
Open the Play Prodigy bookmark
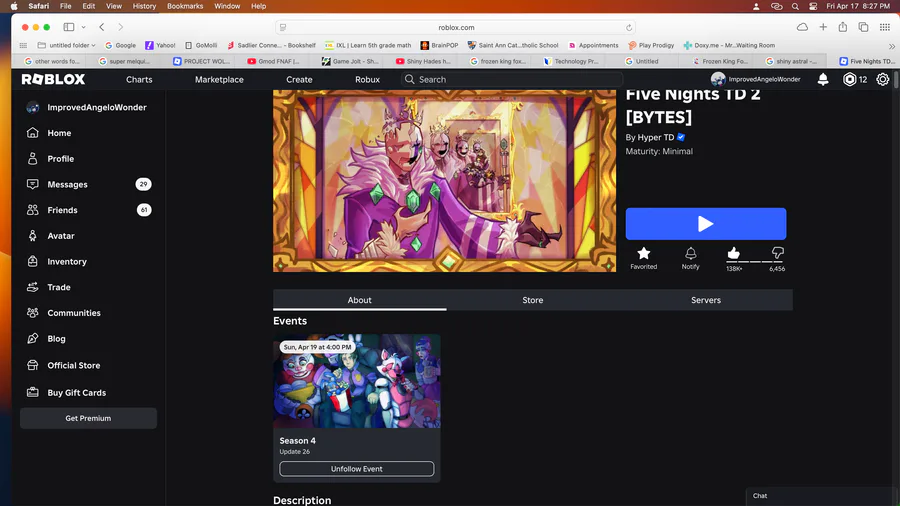(651, 45)
